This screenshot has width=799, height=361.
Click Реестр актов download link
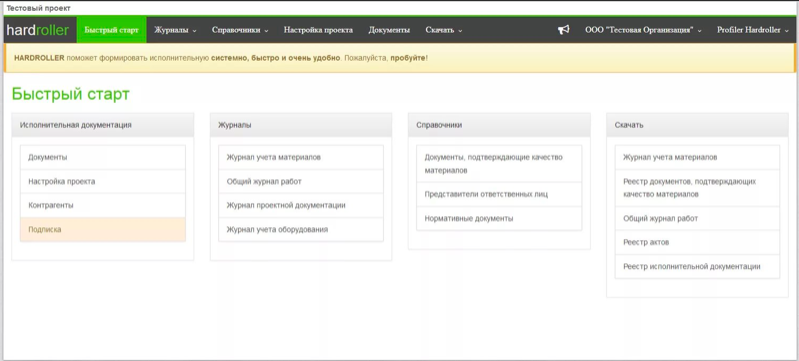pyautogui.click(x=697, y=242)
